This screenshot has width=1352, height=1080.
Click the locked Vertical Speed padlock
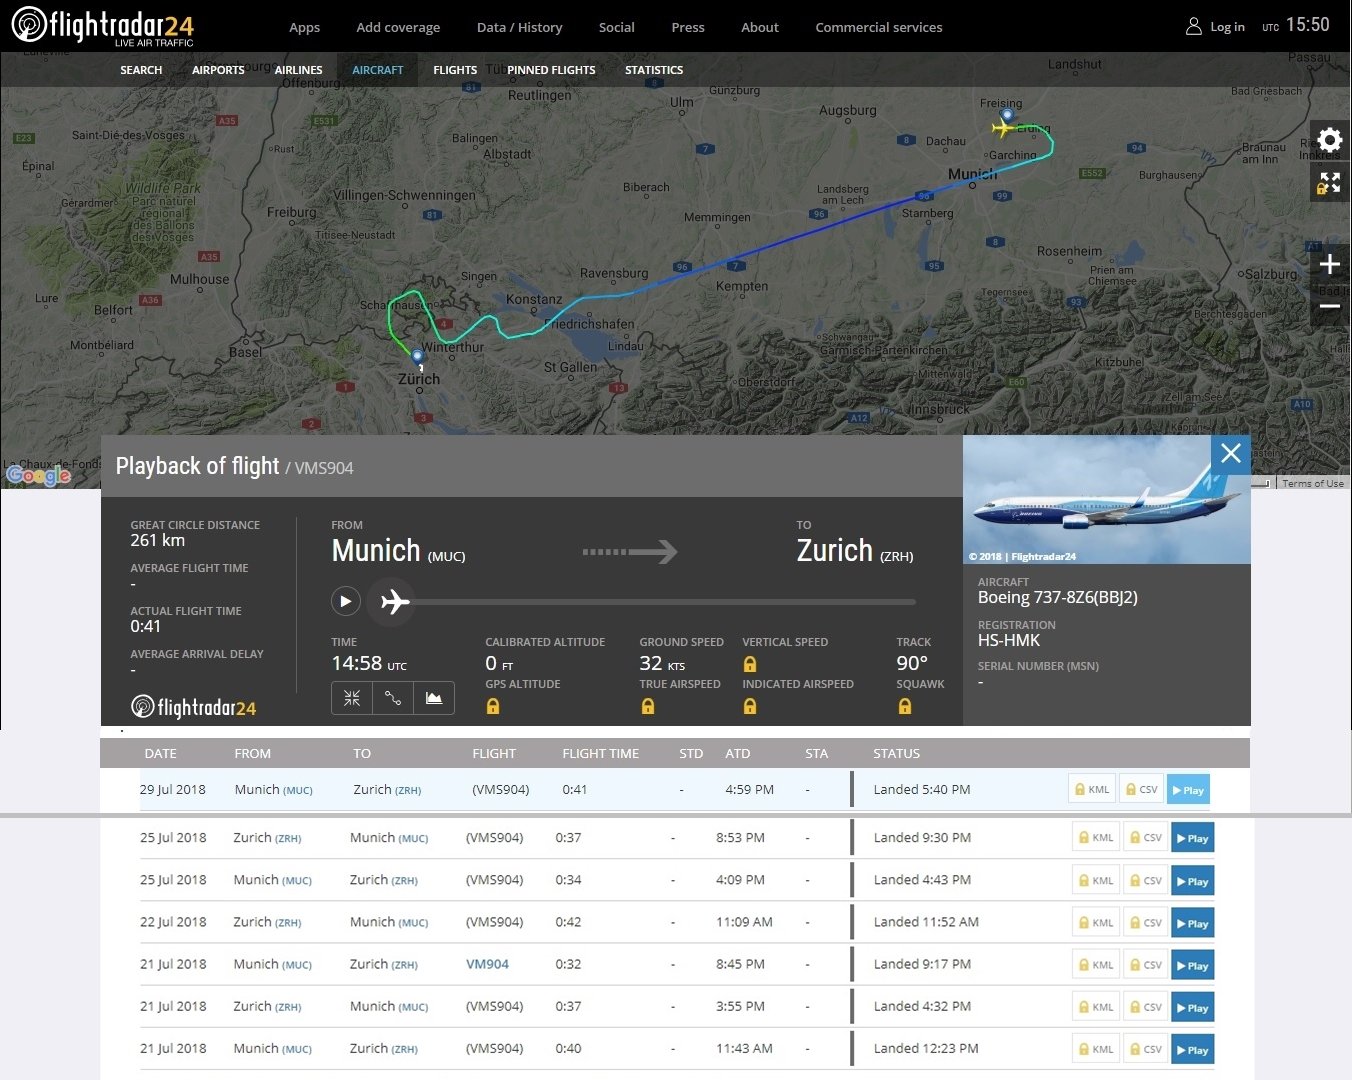(750, 664)
